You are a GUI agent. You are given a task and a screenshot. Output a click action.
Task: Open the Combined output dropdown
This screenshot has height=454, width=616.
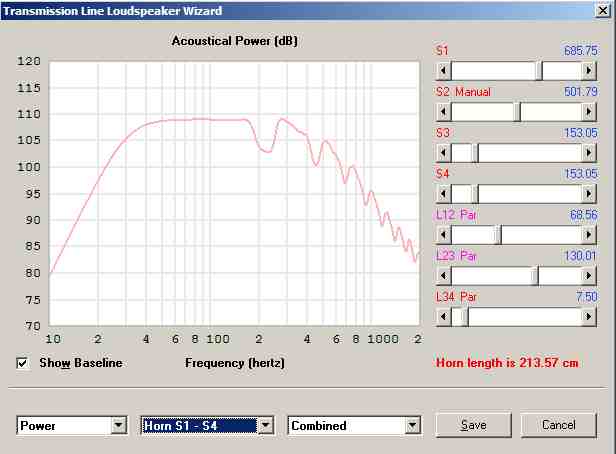tap(412, 425)
